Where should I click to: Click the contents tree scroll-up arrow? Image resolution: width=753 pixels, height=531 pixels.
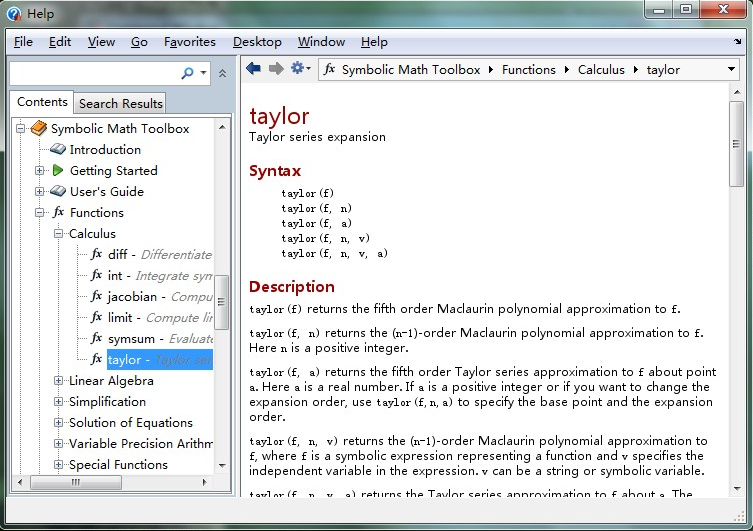click(222, 127)
